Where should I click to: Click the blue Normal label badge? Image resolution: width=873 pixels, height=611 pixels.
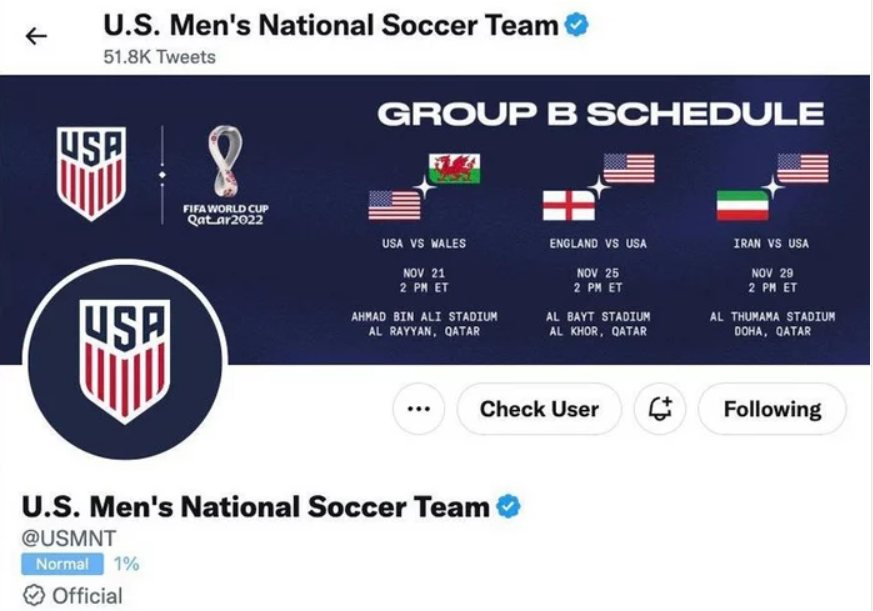coord(62,564)
